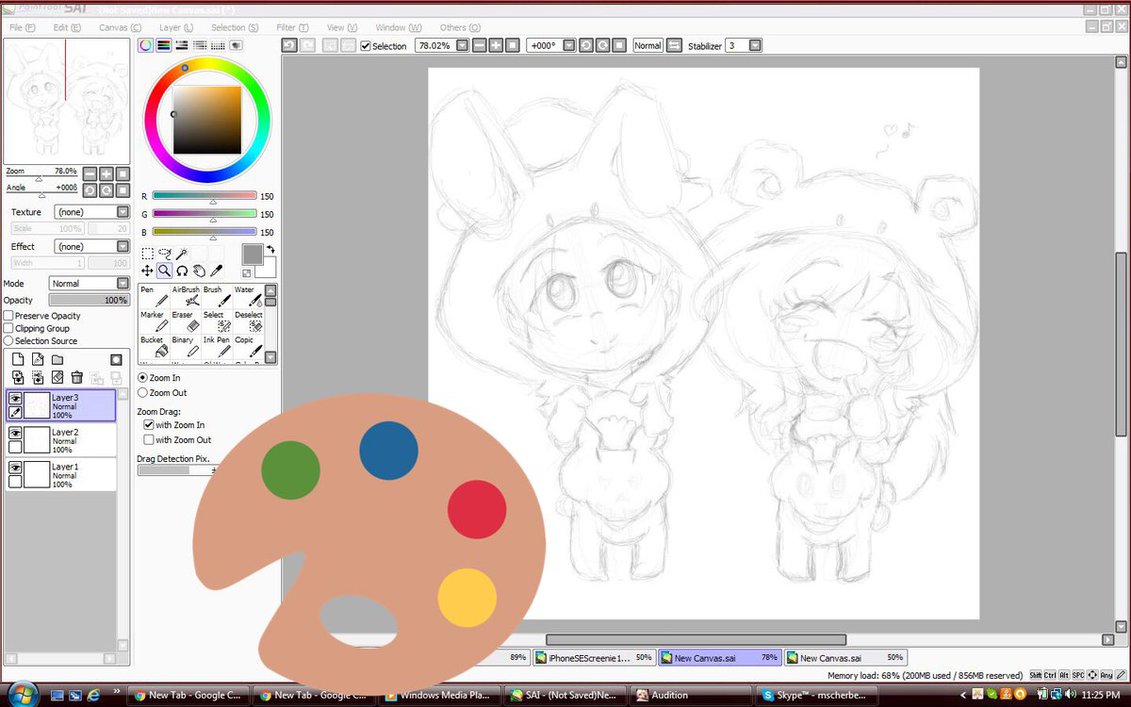1131x707 pixels.
Task: Select the Binary pen tool
Action: (x=185, y=346)
